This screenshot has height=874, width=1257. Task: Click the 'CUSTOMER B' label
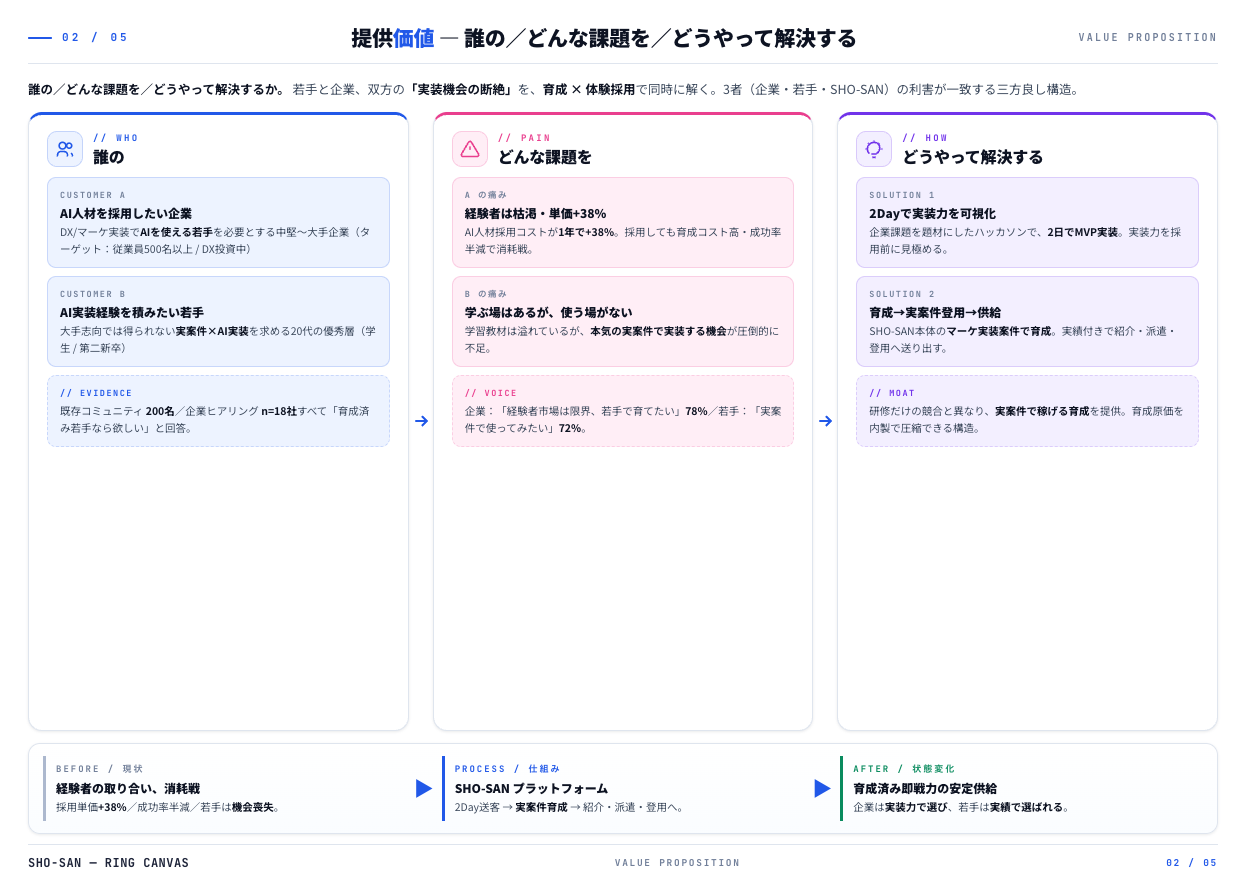(x=93, y=294)
